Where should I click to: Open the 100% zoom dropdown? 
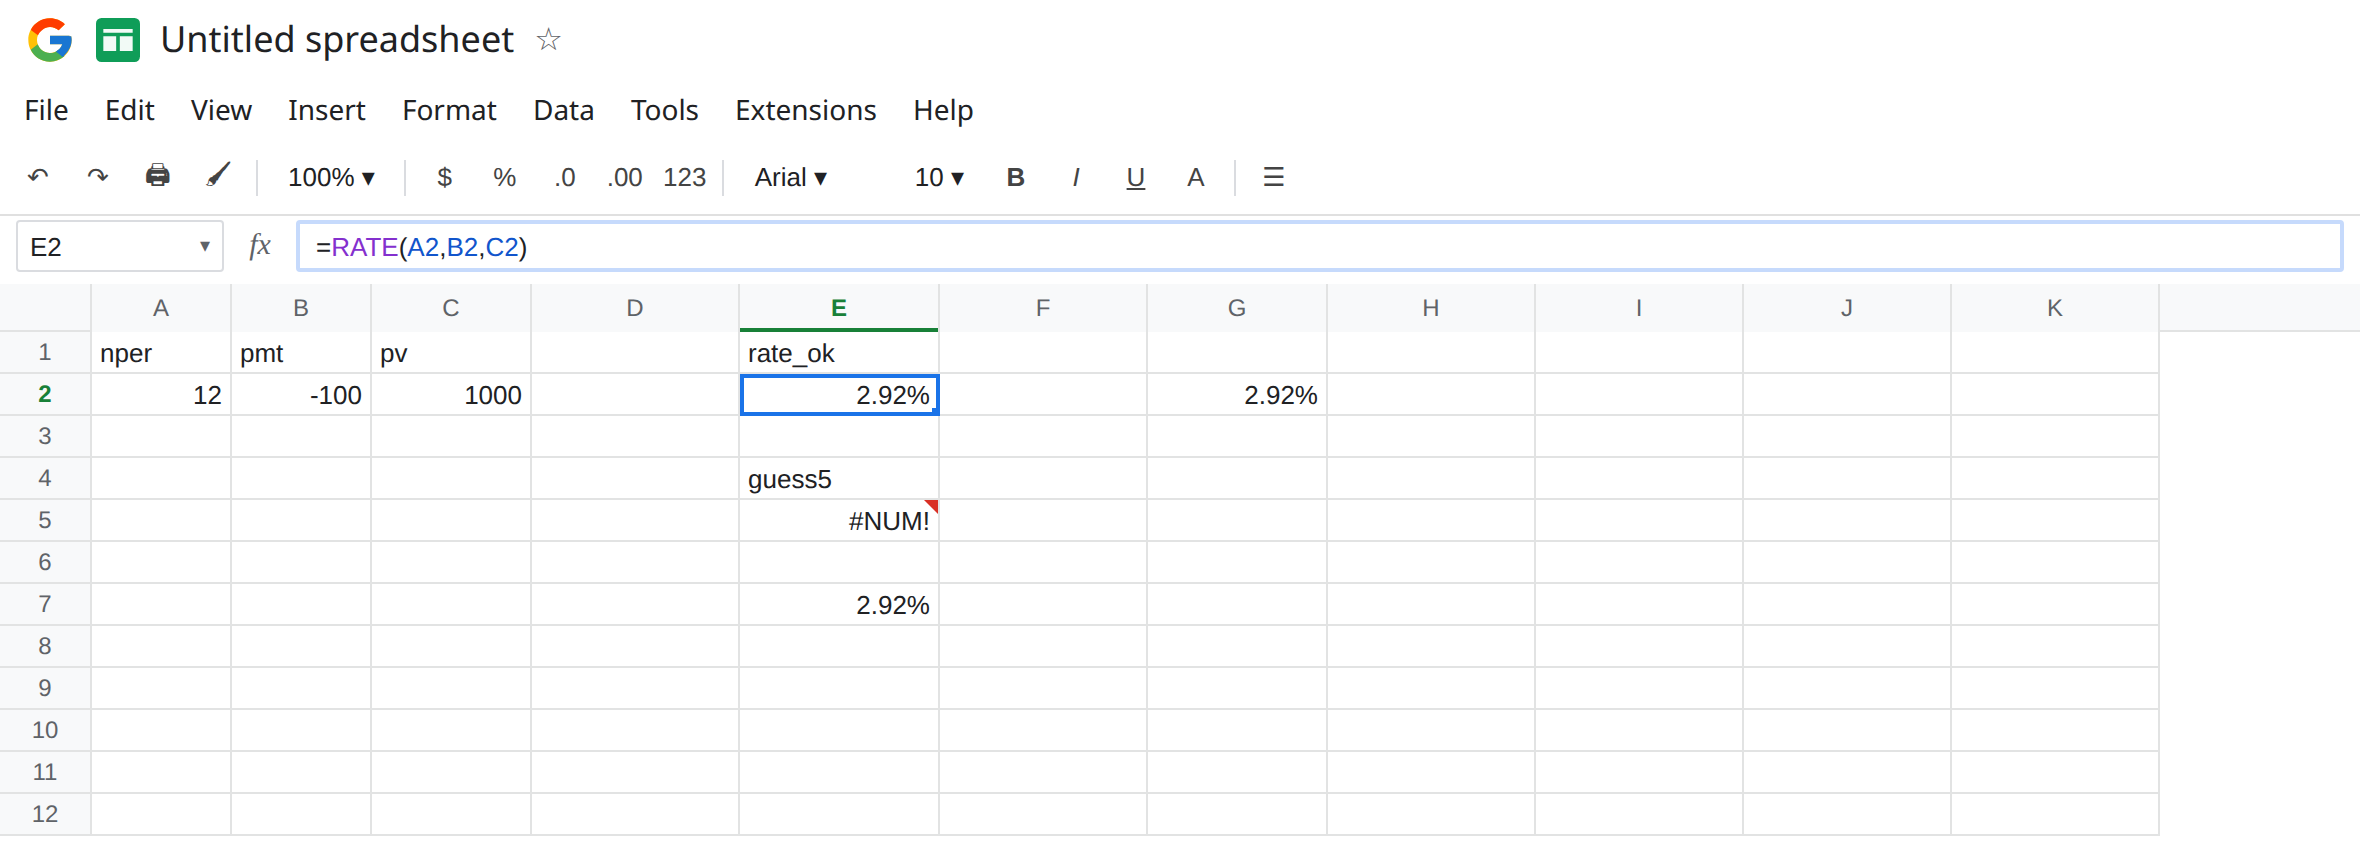pyautogui.click(x=331, y=177)
